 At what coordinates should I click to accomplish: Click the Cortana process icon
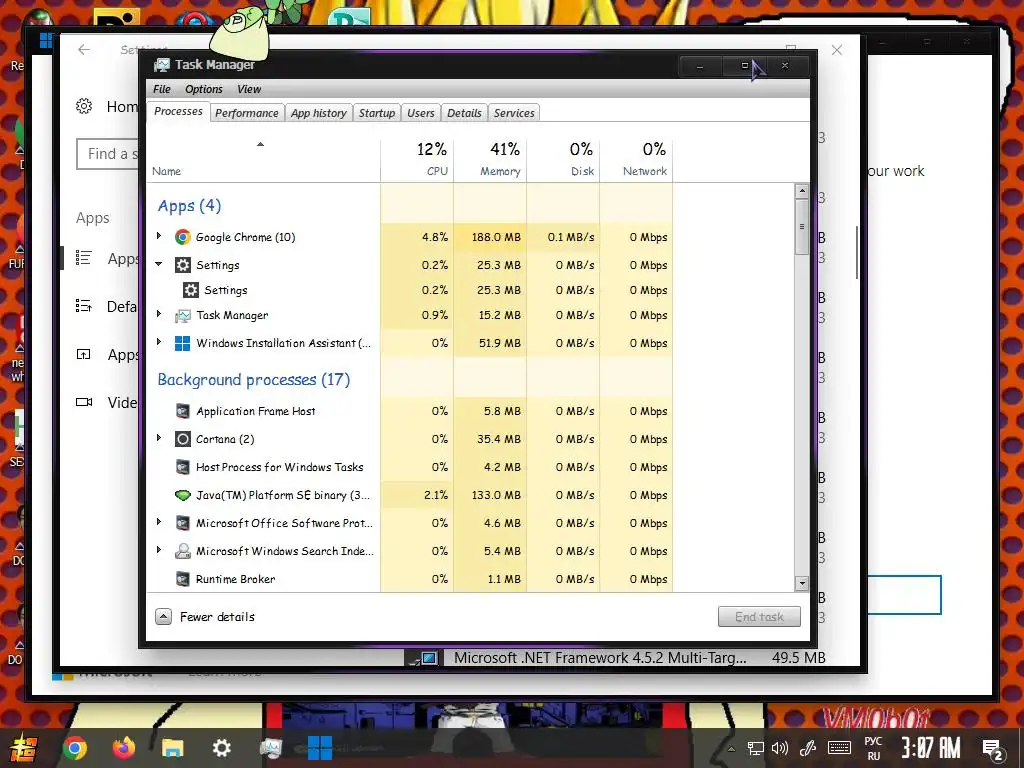click(x=183, y=439)
